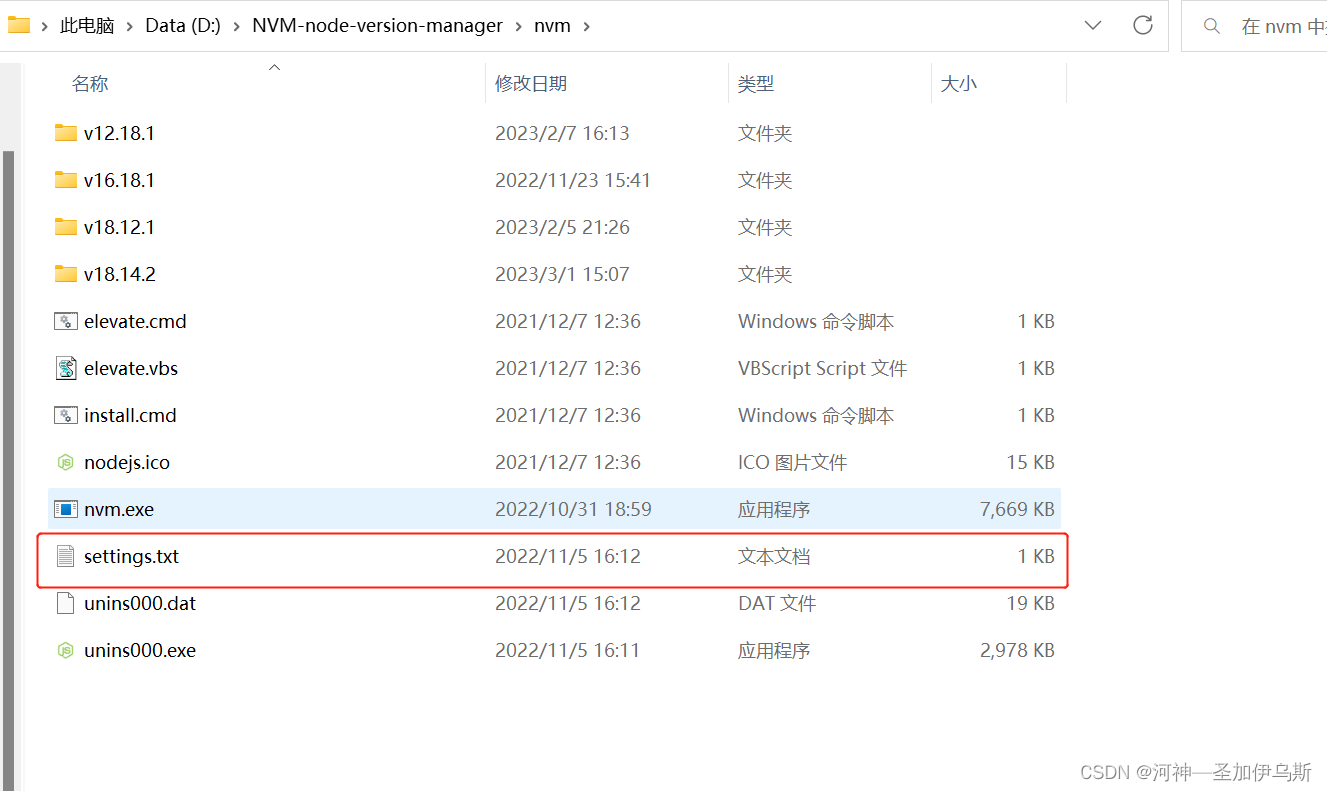Navigate to Data (D:) breadcrumb

(x=183, y=26)
